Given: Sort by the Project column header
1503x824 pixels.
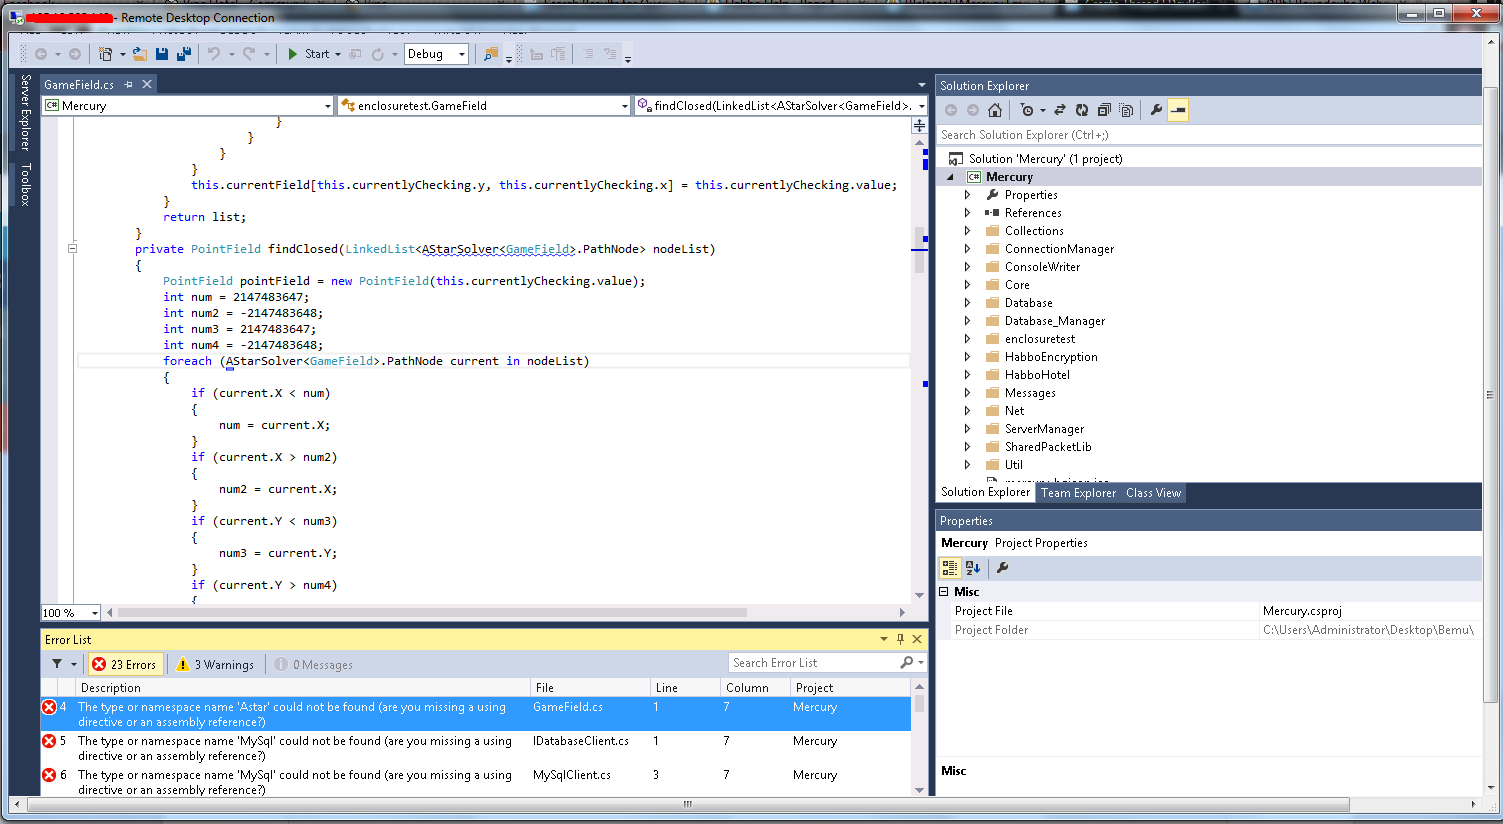Looking at the screenshot, I should [x=850, y=688].
